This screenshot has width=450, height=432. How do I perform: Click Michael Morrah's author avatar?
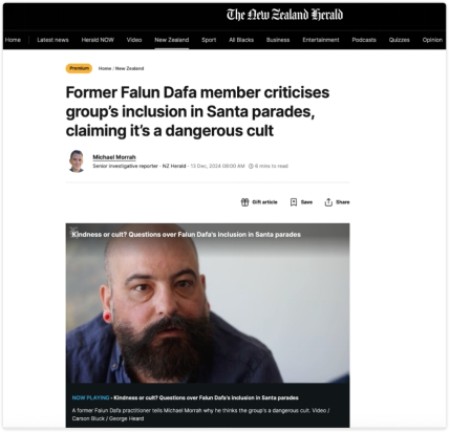point(77,161)
